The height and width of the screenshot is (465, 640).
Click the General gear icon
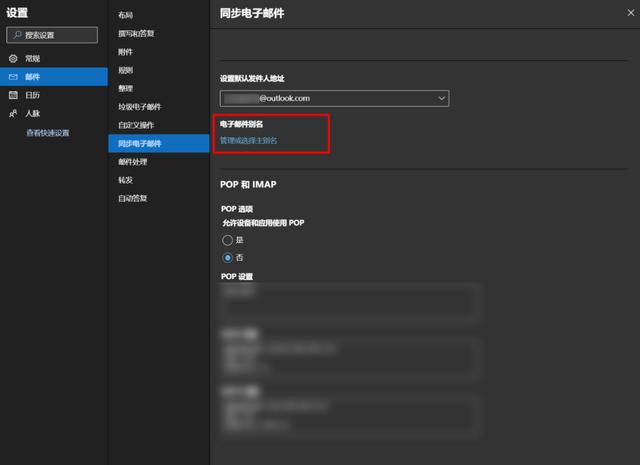pos(13,58)
